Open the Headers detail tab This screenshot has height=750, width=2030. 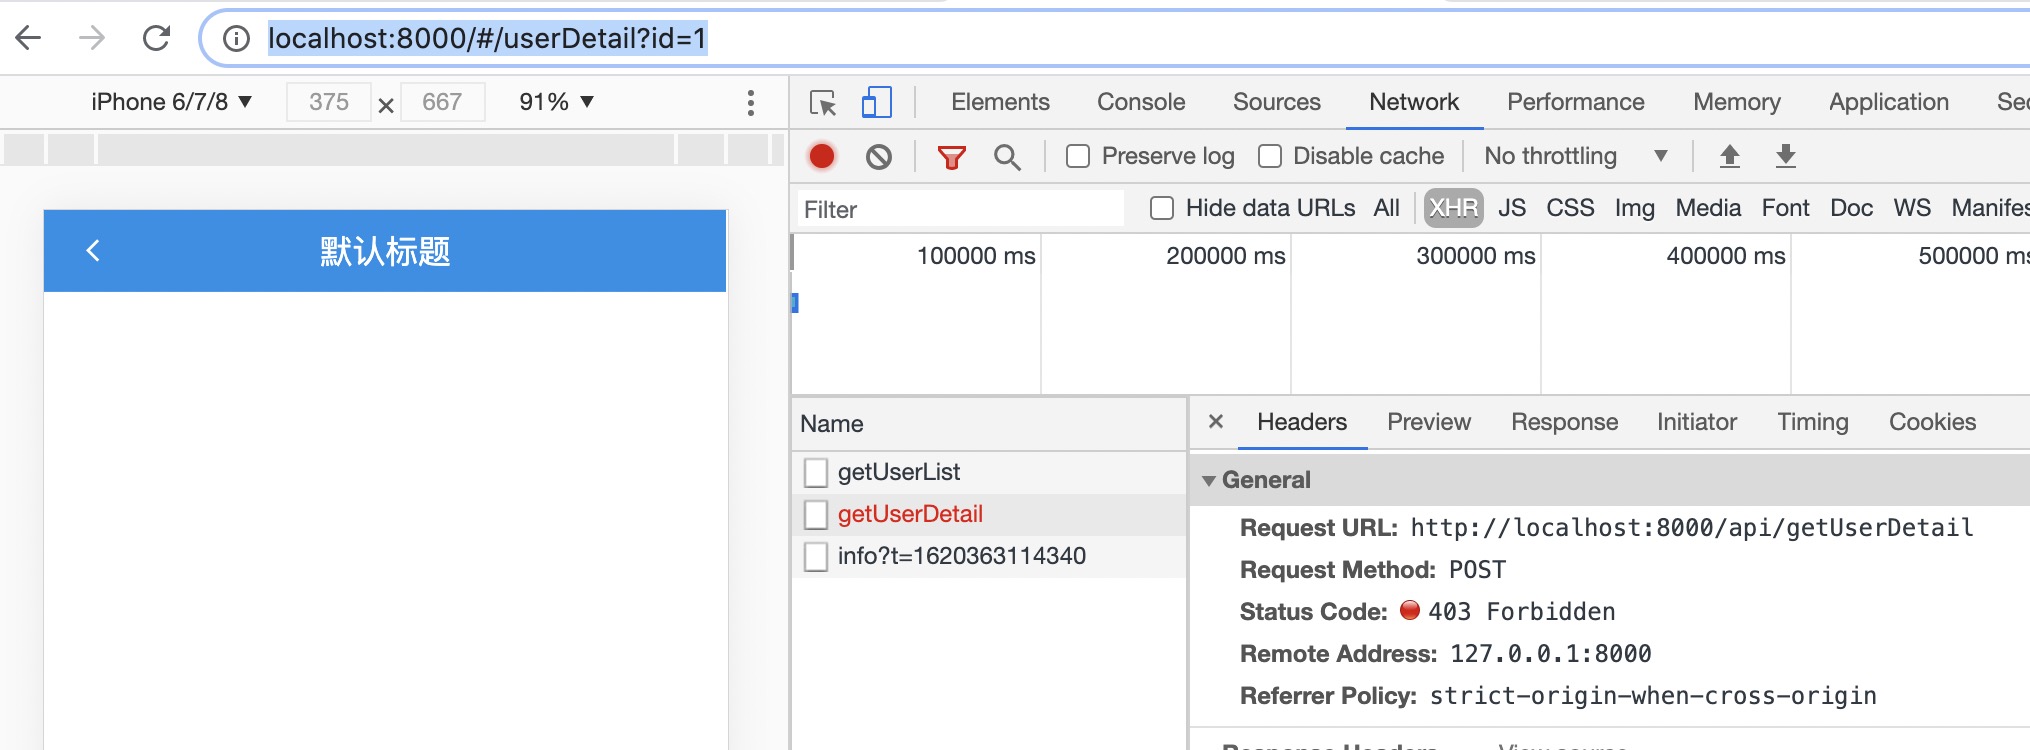click(1302, 422)
